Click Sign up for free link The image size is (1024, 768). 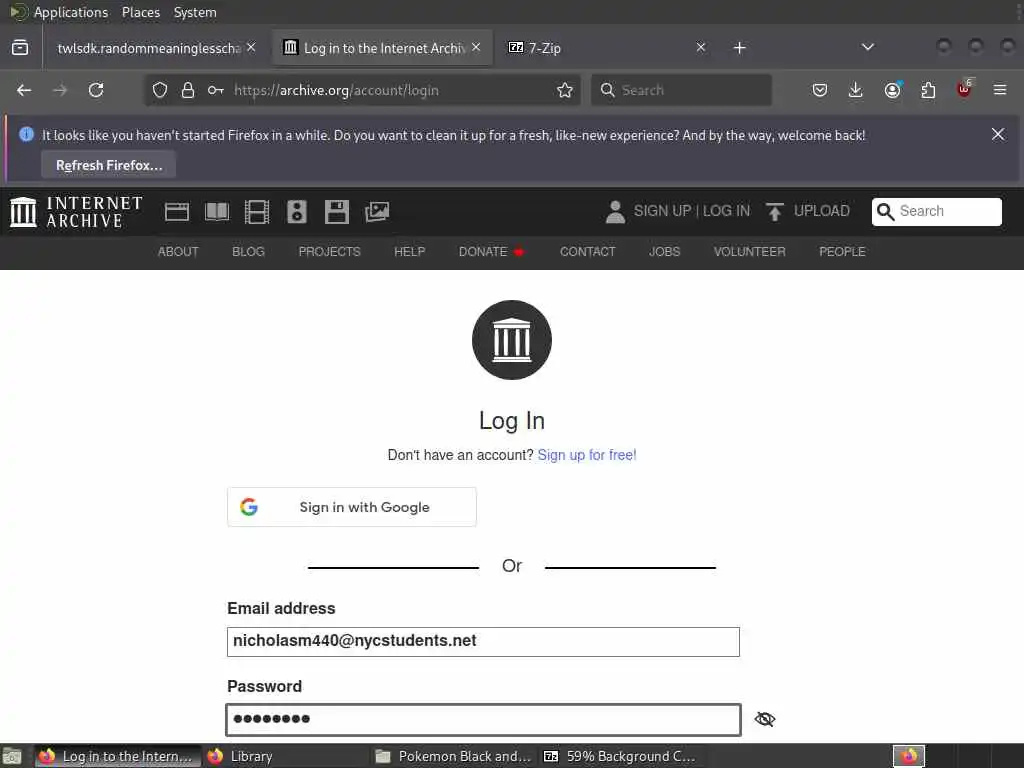coord(586,455)
